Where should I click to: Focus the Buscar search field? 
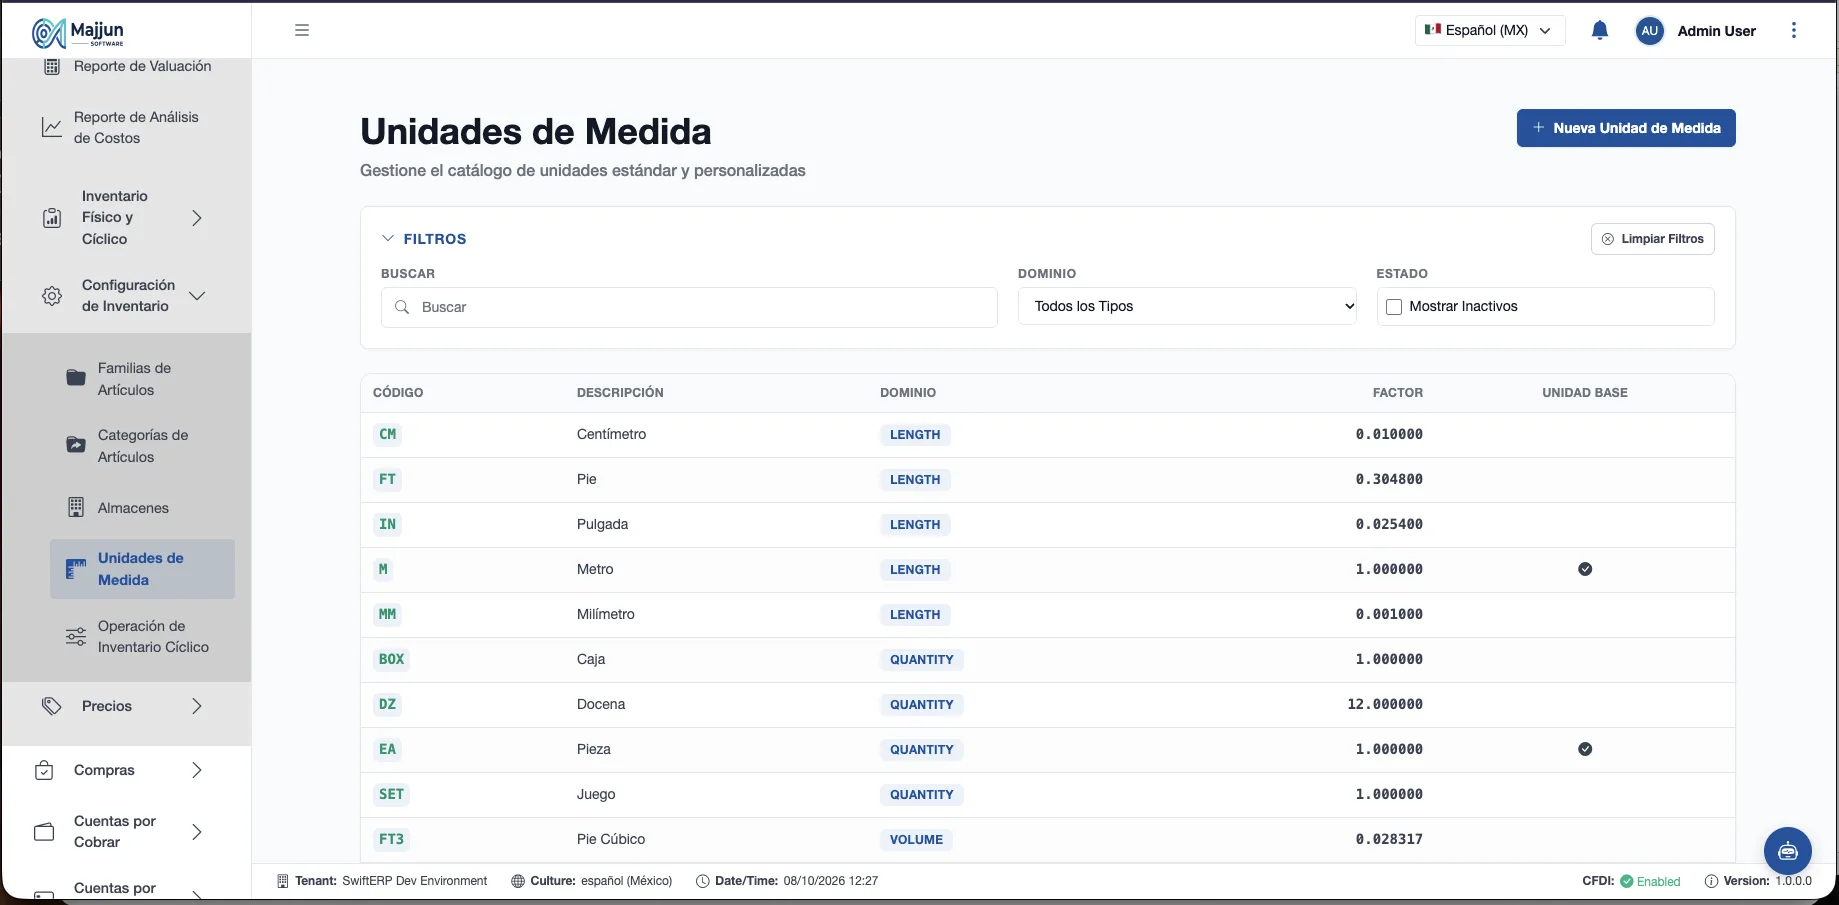pos(689,307)
